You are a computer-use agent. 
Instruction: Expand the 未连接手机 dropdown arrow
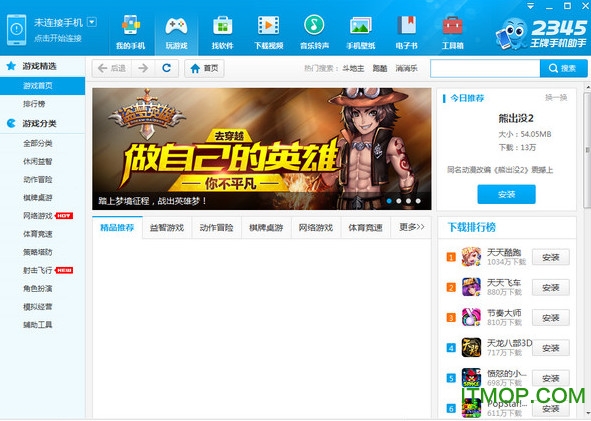(x=92, y=22)
